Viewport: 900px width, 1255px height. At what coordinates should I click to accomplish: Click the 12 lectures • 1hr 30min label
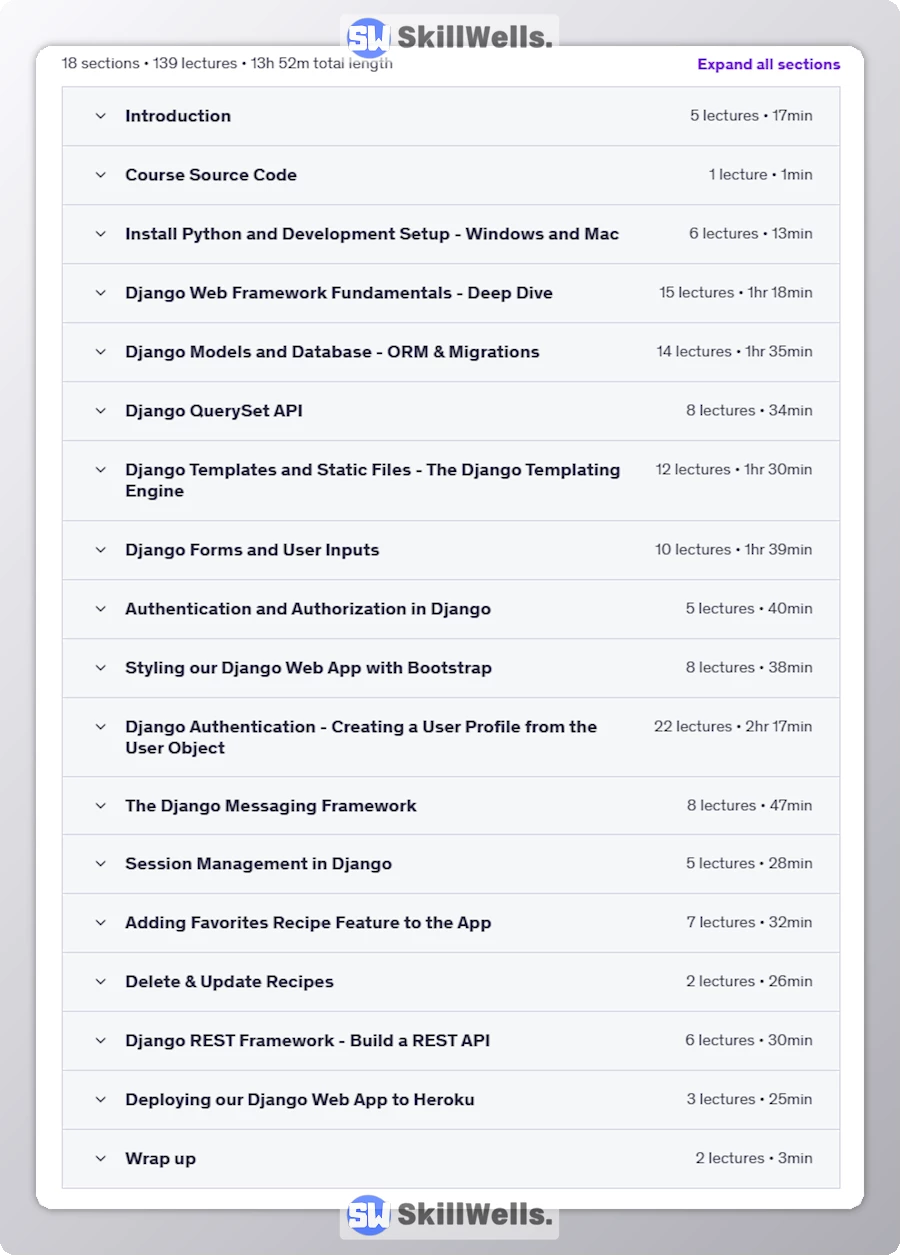[734, 470]
